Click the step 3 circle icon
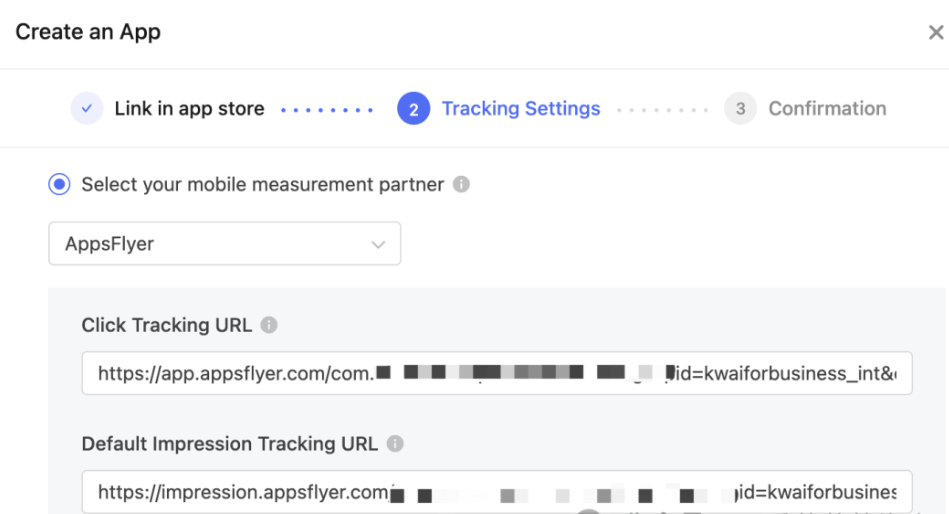This screenshot has height=514, width=949. point(740,108)
